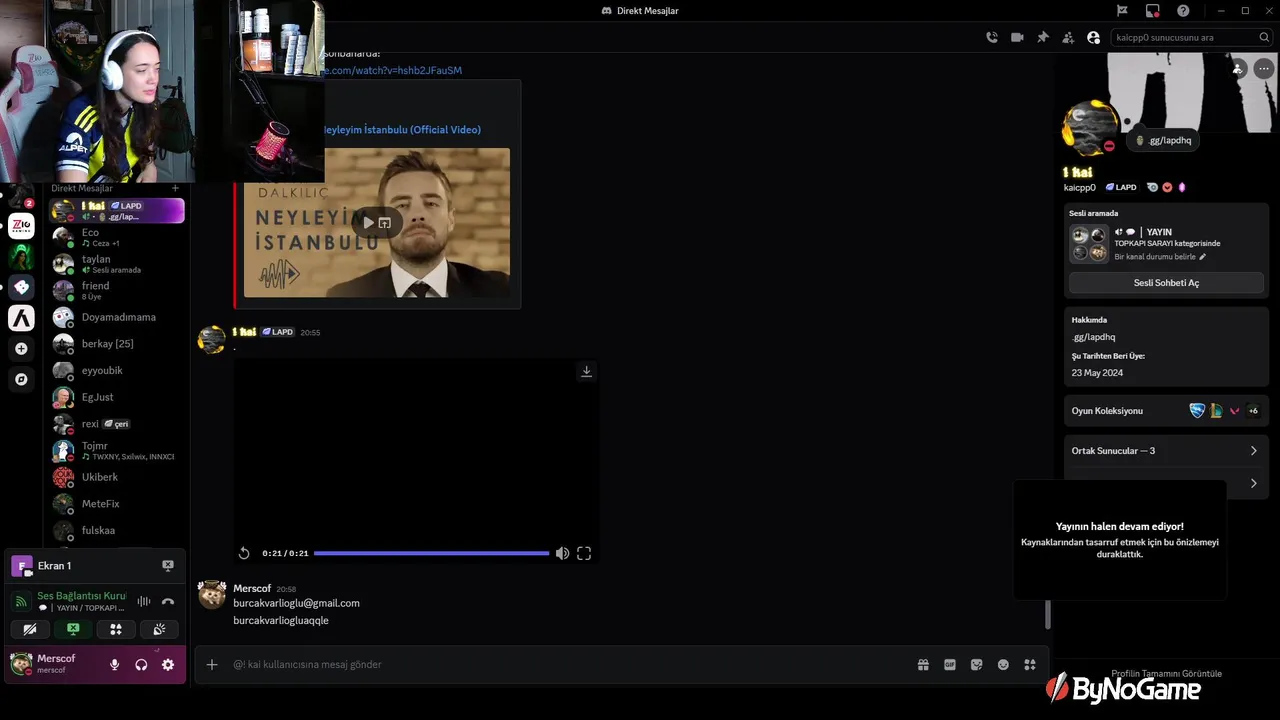Image resolution: width=1280 pixels, height=720 pixels.
Task: Open the youtube watch?v=hshb2JFauSM link
Action: [393, 70]
